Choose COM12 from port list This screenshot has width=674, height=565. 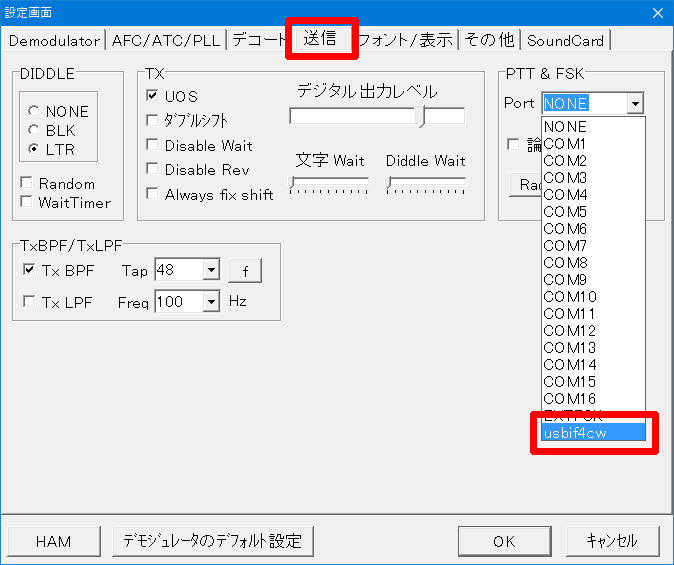point(593,331)
